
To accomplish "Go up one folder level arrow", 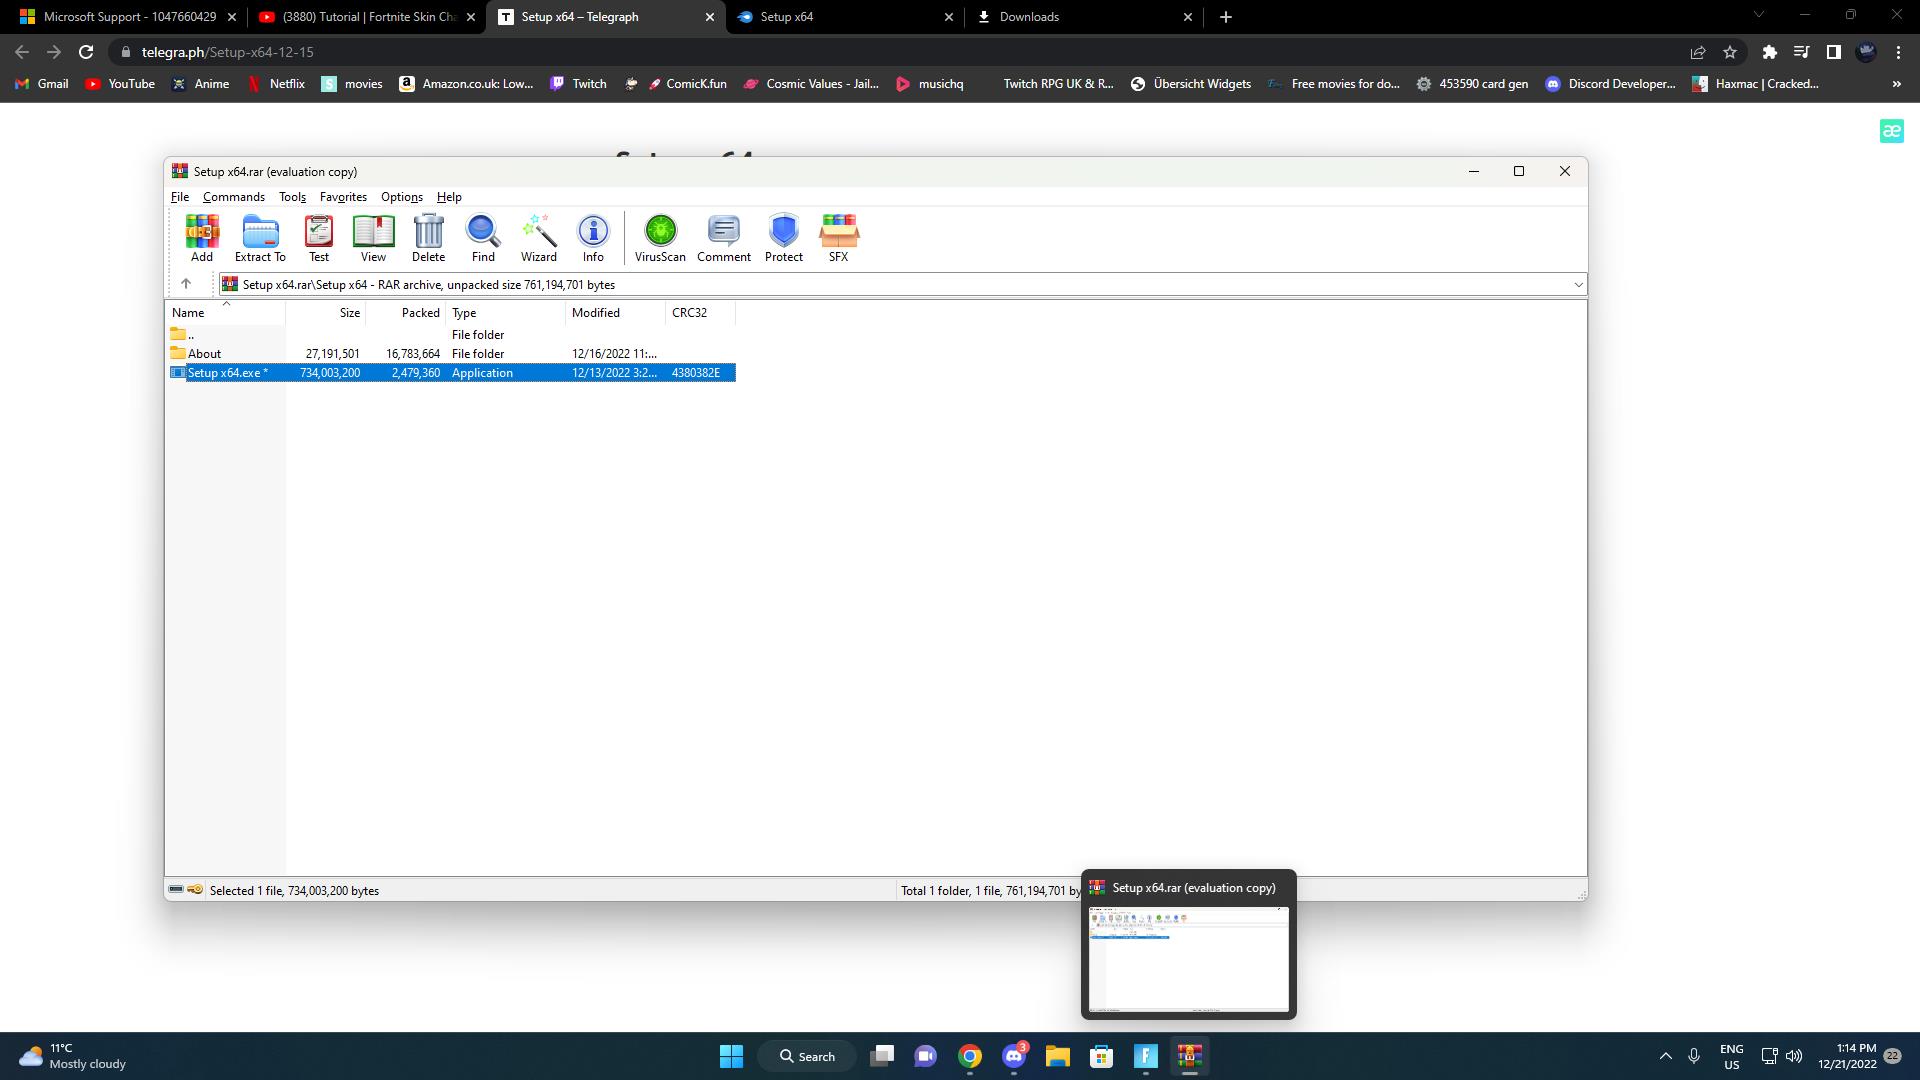I will pos(186,284).
